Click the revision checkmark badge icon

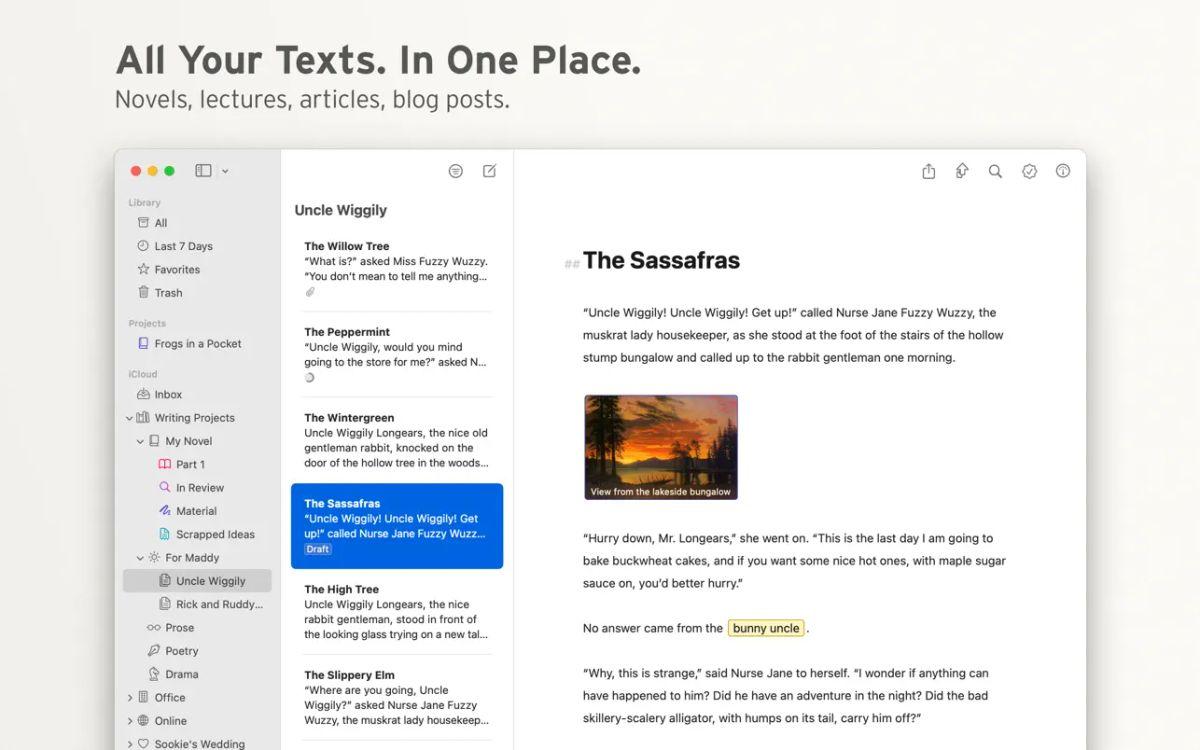pos(1029,171)
